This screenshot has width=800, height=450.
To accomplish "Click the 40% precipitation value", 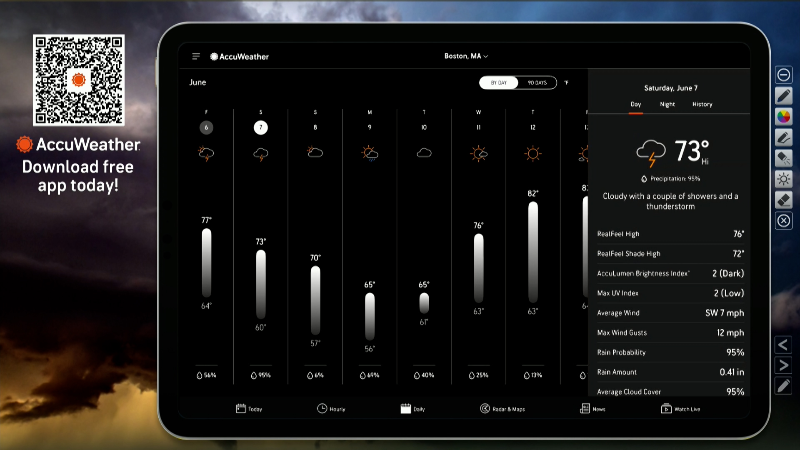I will coord(424,375).
